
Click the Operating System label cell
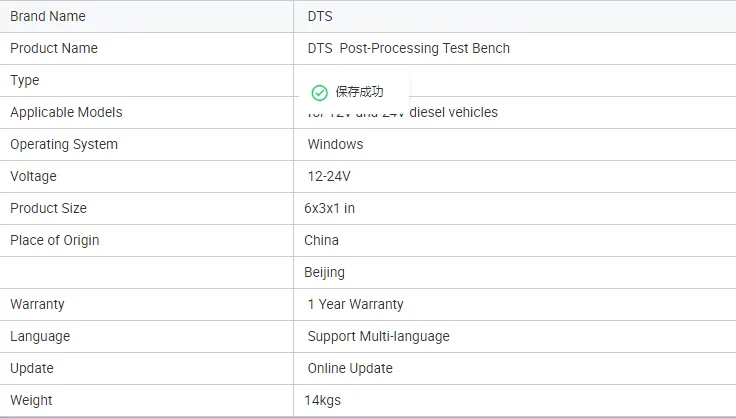coord(64,144)
